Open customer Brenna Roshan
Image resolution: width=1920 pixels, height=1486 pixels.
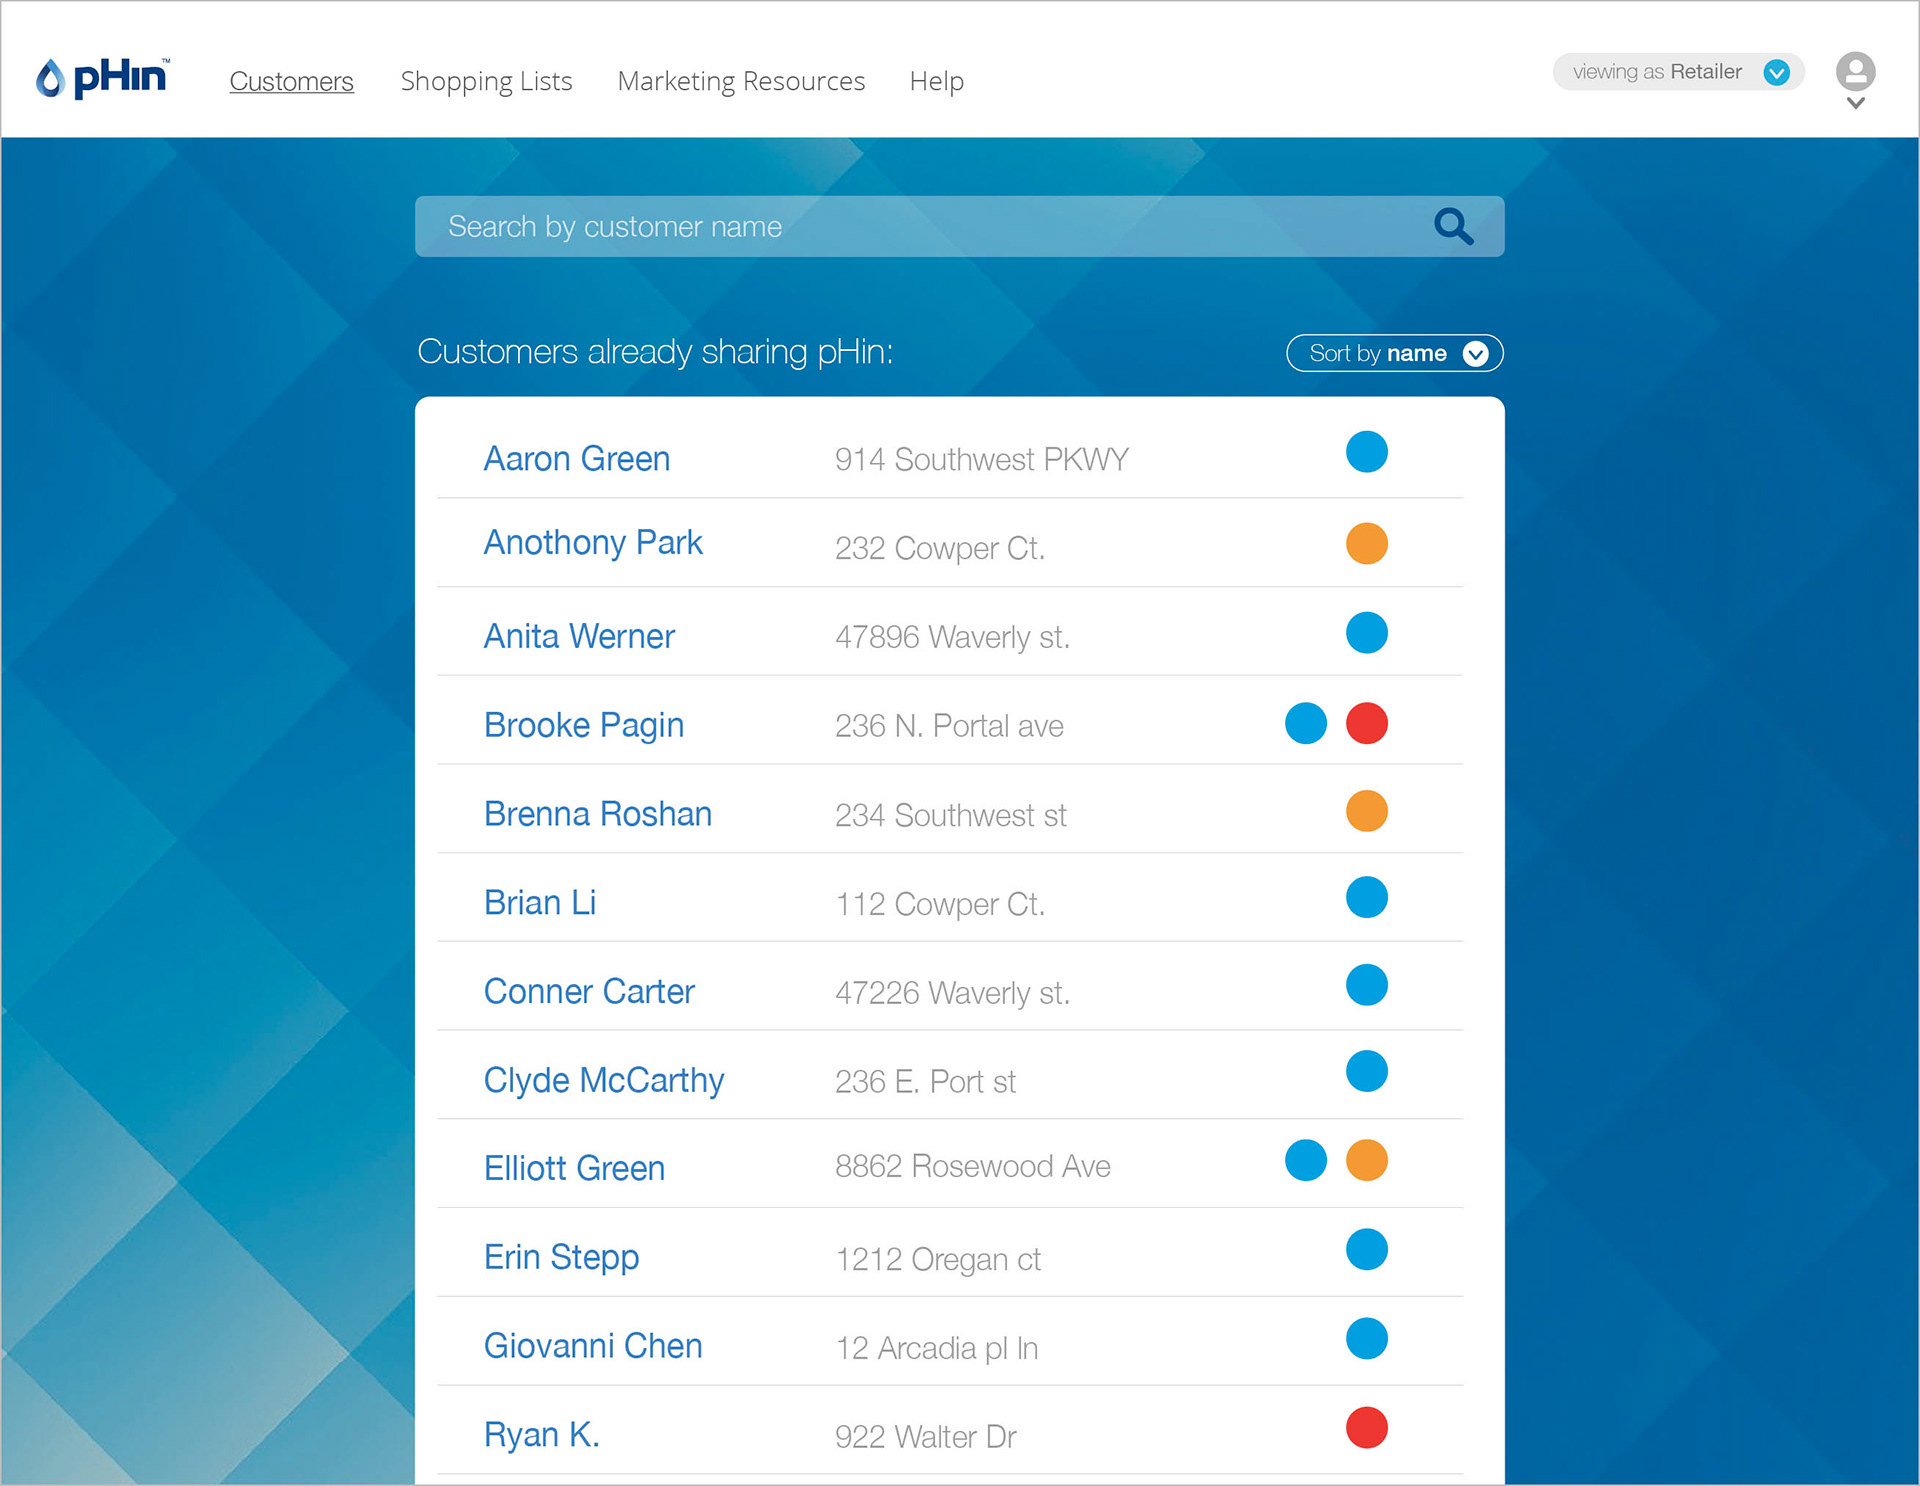(x=598, y=814)
